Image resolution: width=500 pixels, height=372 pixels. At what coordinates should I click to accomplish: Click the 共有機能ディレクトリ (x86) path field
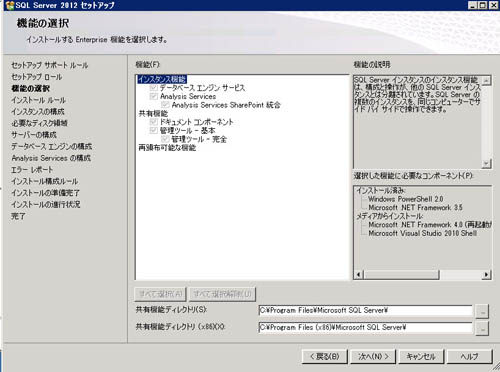pyautogui.click(x=365, y=328)
